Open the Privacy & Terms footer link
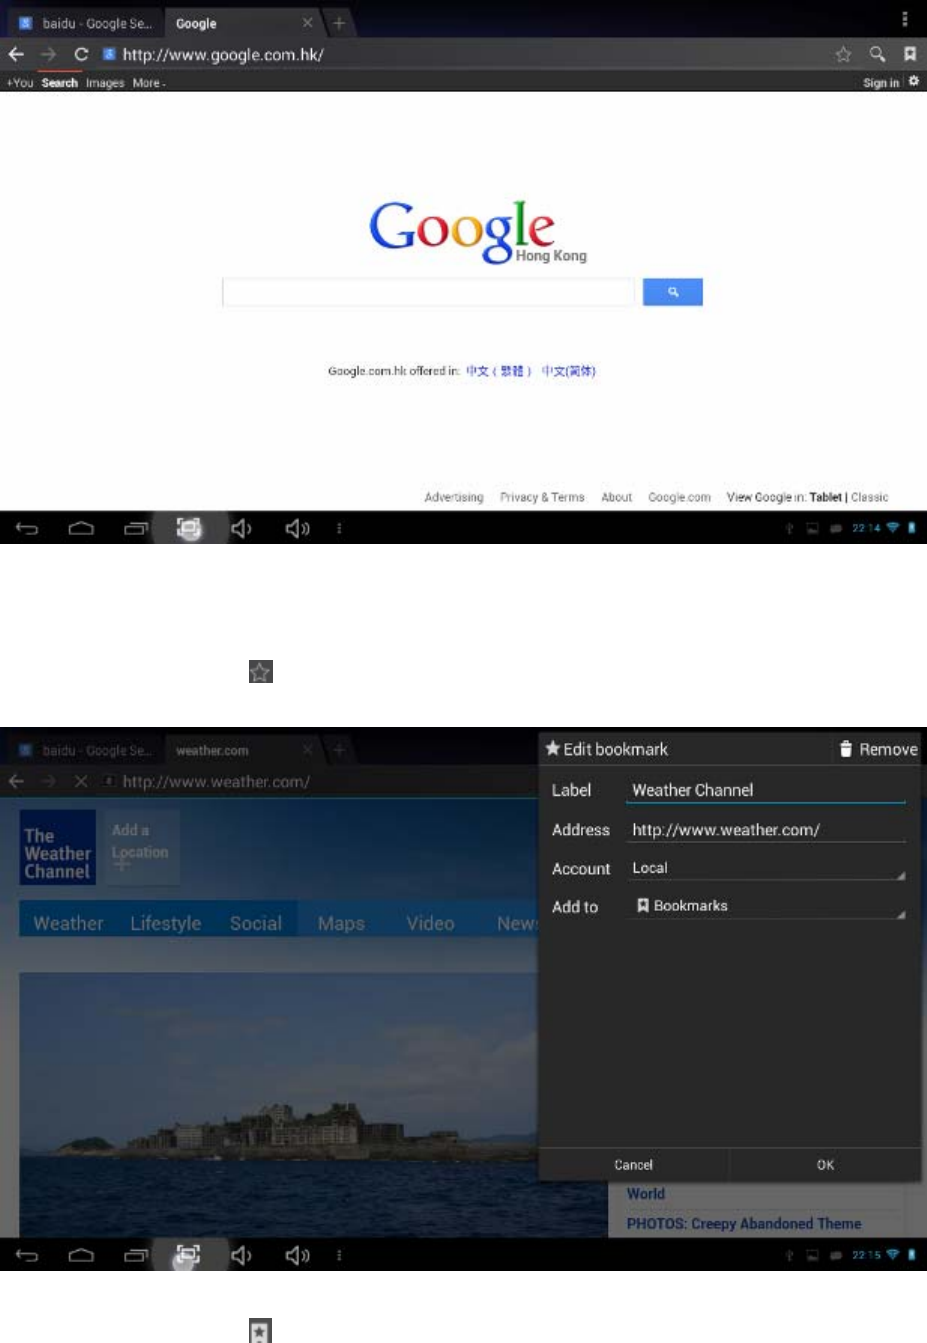The width and height of the screenshot is (927, 1343). coord(542,497)
